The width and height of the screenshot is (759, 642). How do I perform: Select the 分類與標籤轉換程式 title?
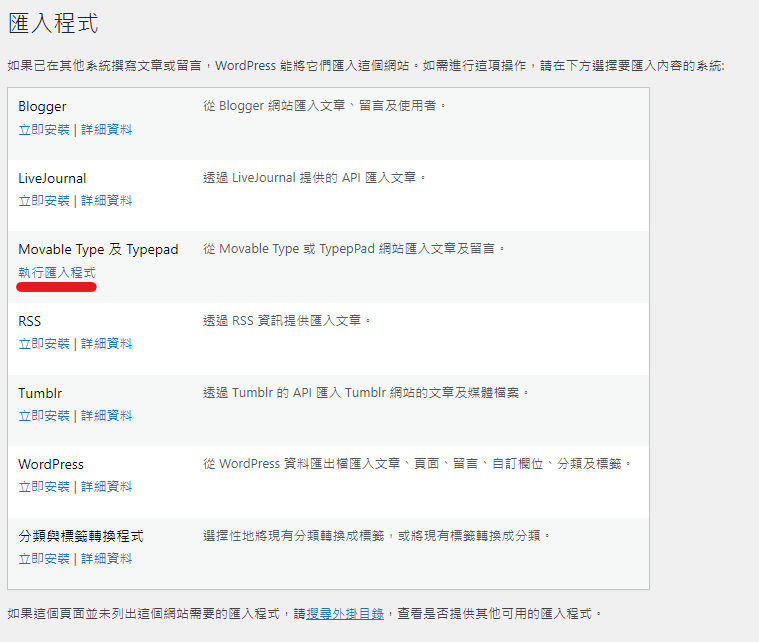pos(81,536)
